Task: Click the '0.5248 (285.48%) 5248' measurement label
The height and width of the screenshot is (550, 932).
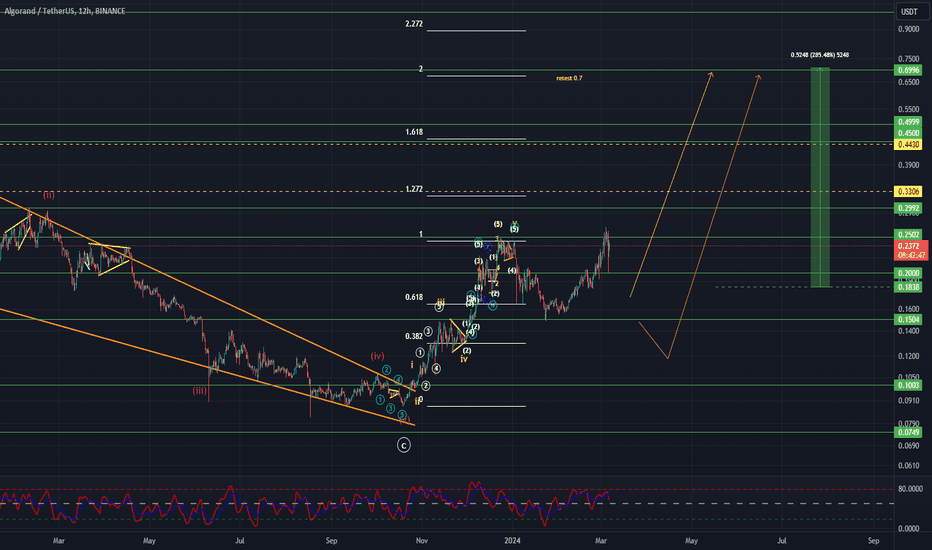Action: (820, 55)
